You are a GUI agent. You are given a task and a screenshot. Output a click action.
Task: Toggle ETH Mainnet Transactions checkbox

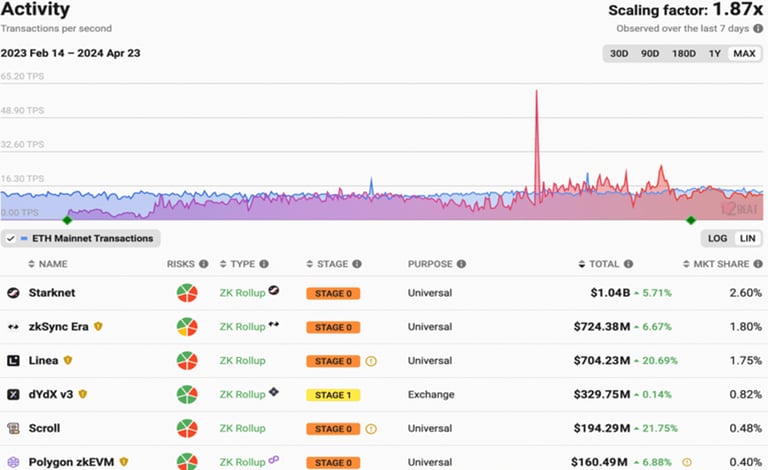click(11, 238)
